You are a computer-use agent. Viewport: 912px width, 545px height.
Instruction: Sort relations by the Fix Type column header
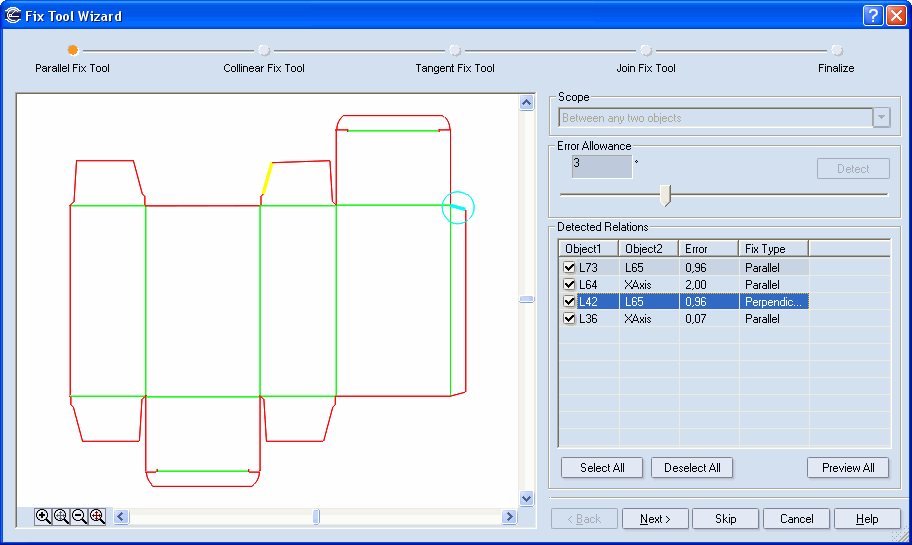[x=772, y=248]
